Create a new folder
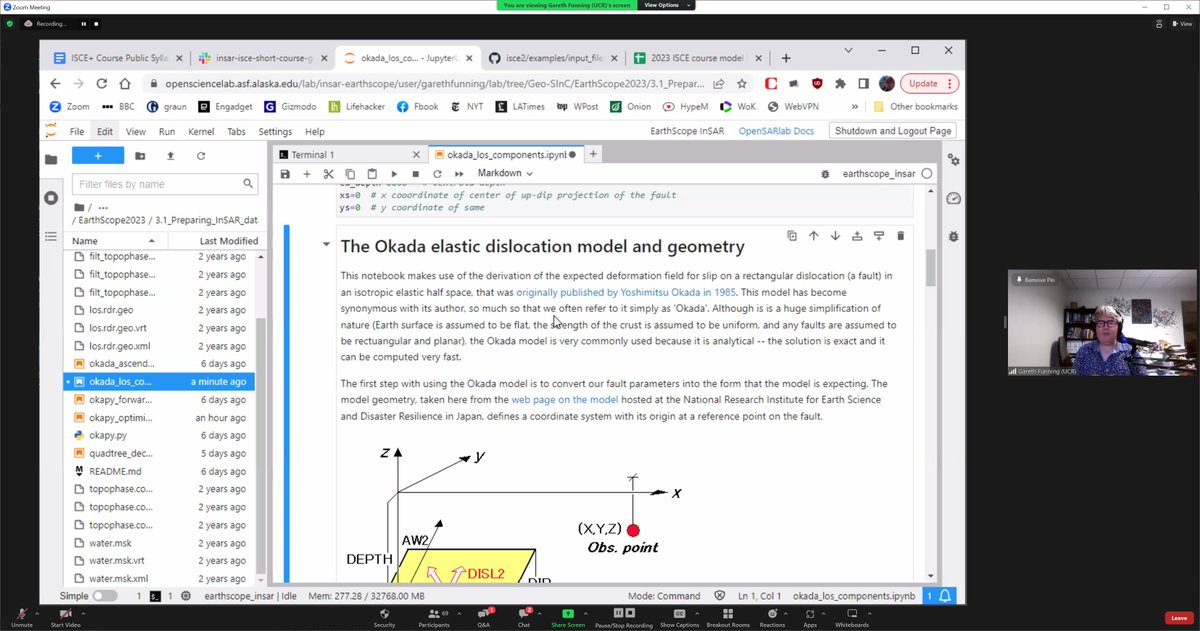This screenshot has height=631, width=1200. coord(140,156)
